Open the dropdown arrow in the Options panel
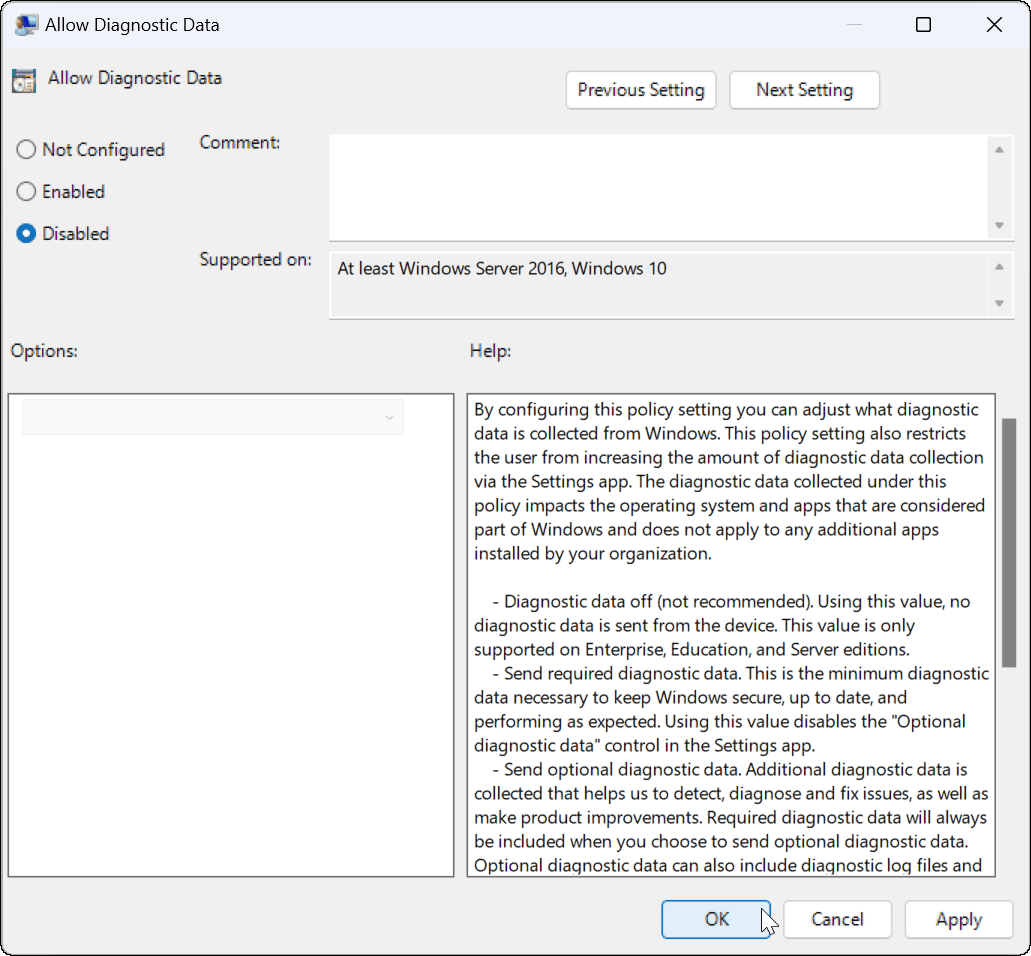 391,417
